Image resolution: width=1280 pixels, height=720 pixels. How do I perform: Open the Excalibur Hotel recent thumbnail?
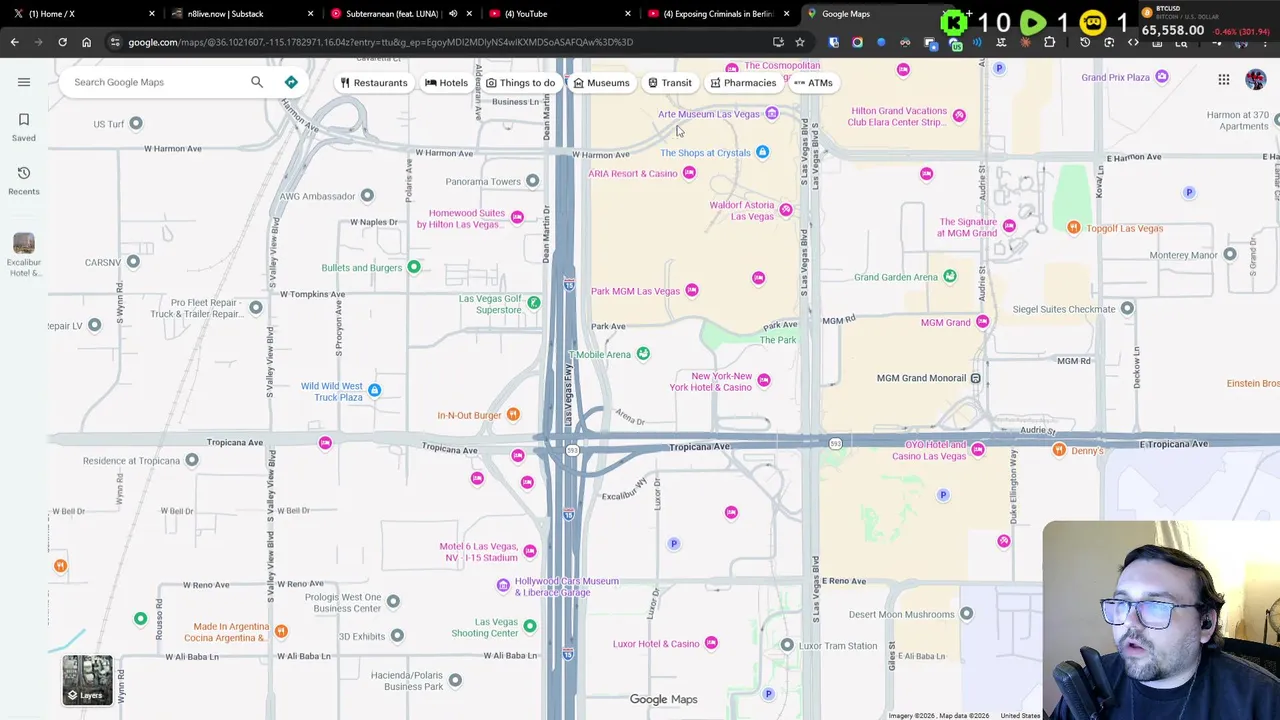[x=24, y=255]
